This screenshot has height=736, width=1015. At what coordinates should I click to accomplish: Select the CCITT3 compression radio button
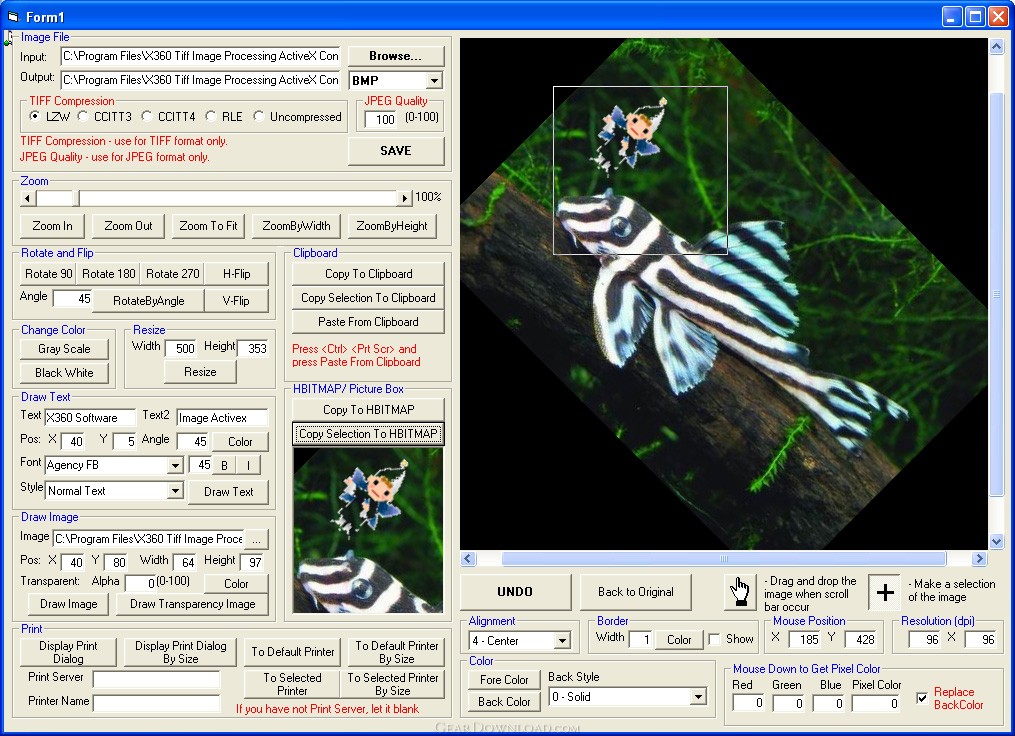click(84, 117)
